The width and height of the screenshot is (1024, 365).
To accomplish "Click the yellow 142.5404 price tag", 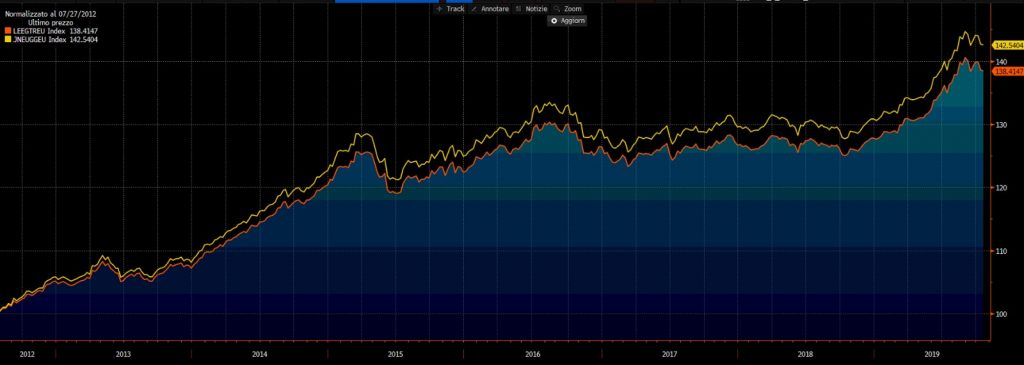I will pyautogui.click(x=1008, y=46).
